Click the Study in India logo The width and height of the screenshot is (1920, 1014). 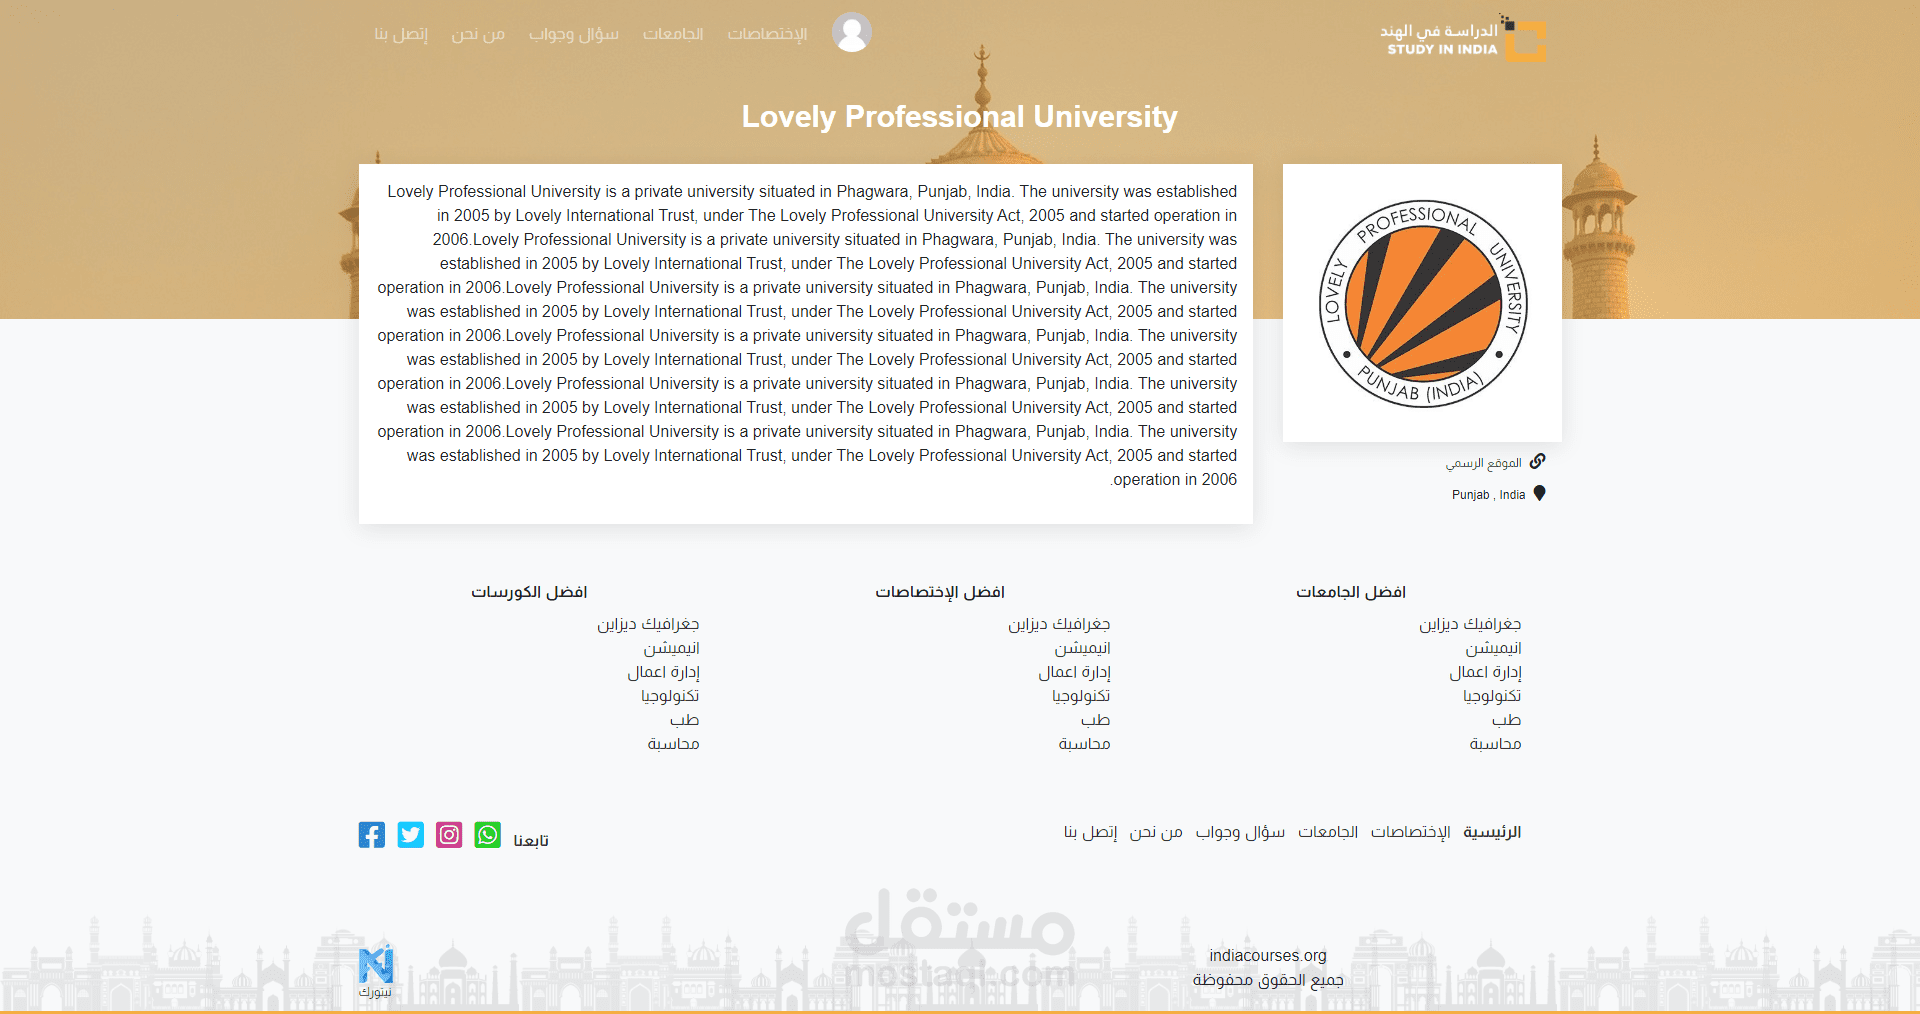pos(1462,39)
